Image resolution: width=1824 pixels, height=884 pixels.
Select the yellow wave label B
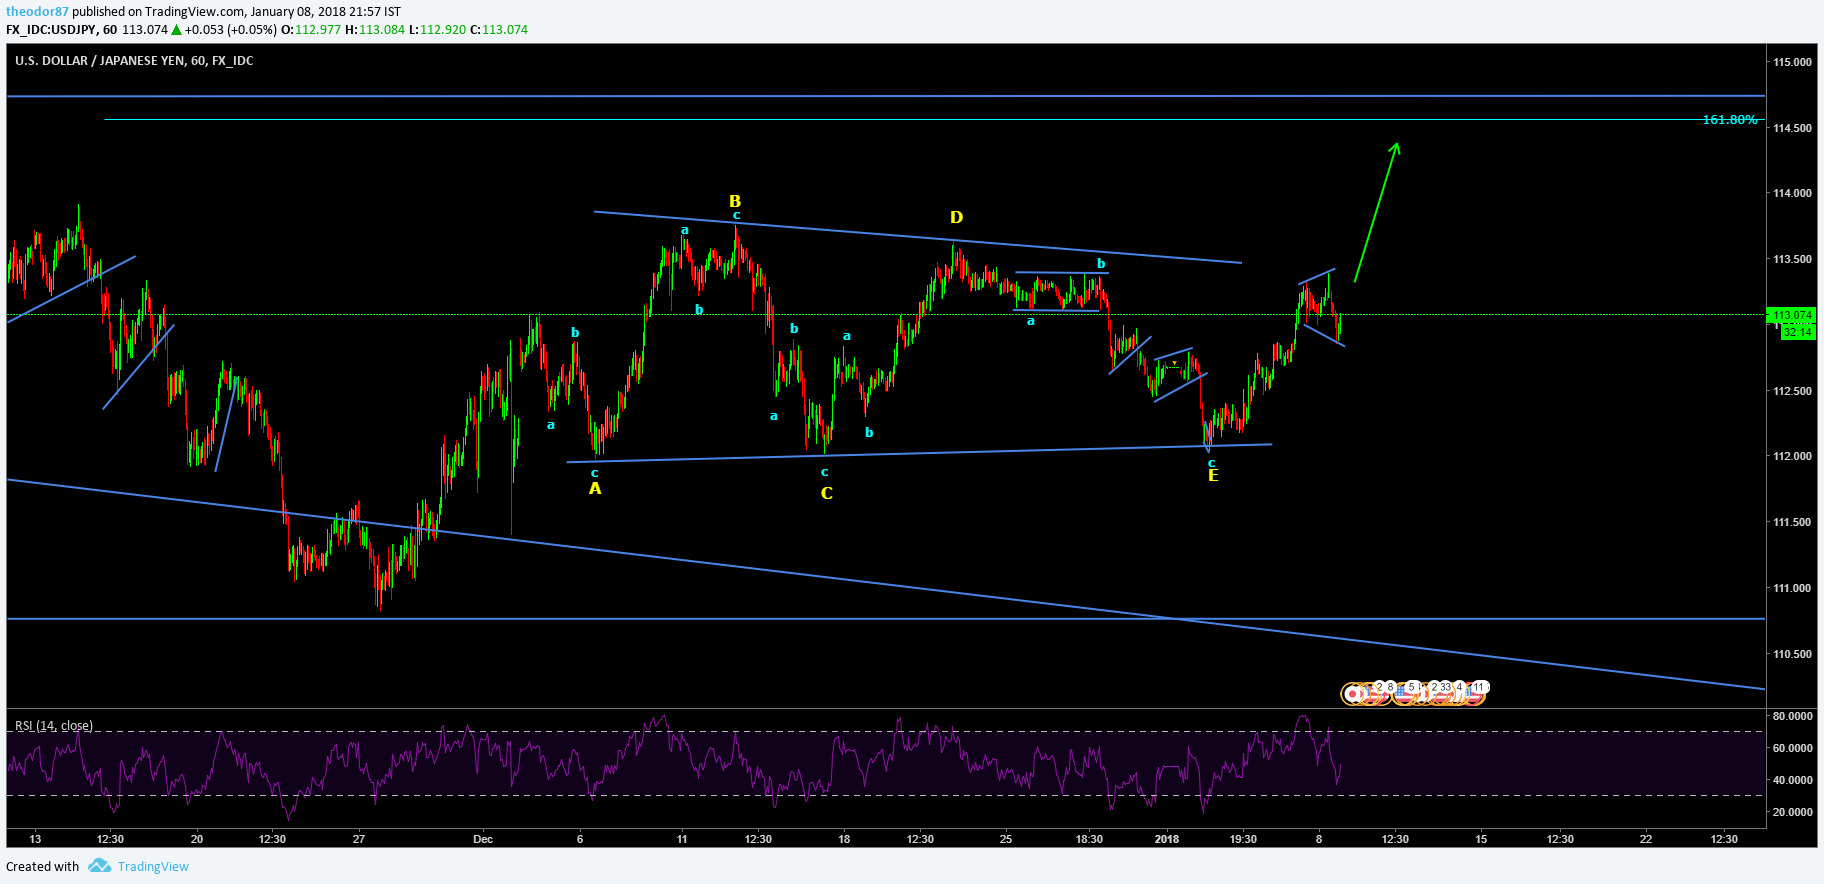tap(735, 201)
